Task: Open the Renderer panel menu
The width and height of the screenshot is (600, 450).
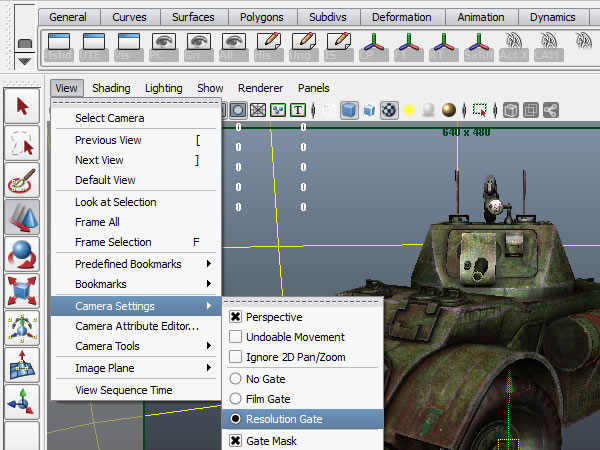Action: [260, 88]
